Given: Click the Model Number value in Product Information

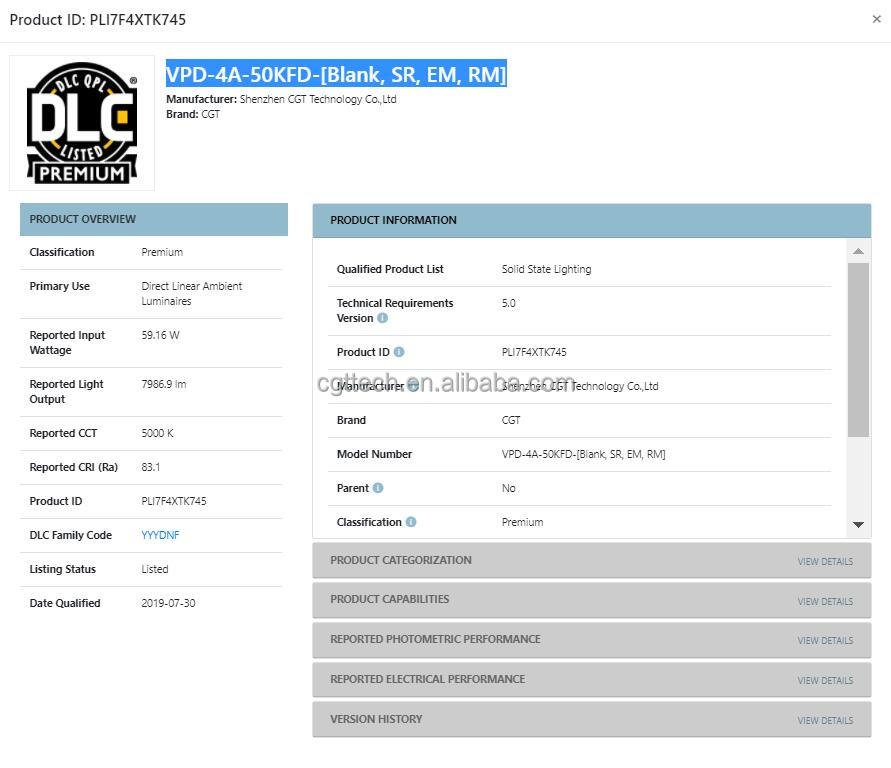Looking at the screenshot, I should [583, 454].
